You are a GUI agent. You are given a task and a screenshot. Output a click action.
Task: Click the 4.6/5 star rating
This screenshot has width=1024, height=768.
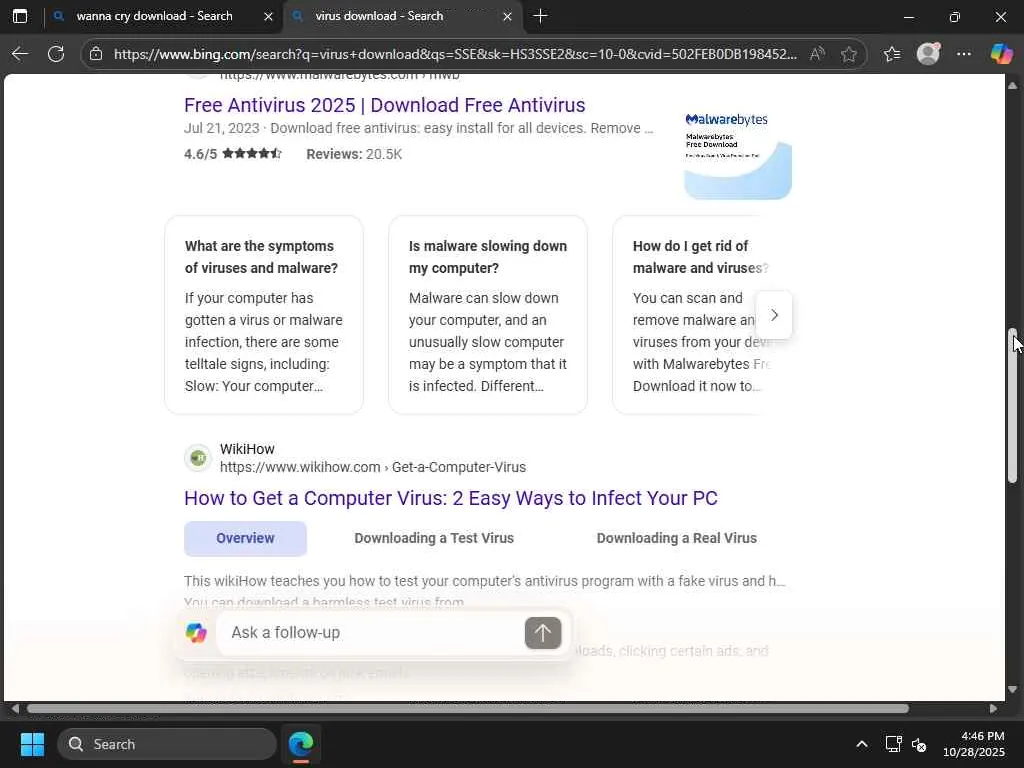coord(232,154)
